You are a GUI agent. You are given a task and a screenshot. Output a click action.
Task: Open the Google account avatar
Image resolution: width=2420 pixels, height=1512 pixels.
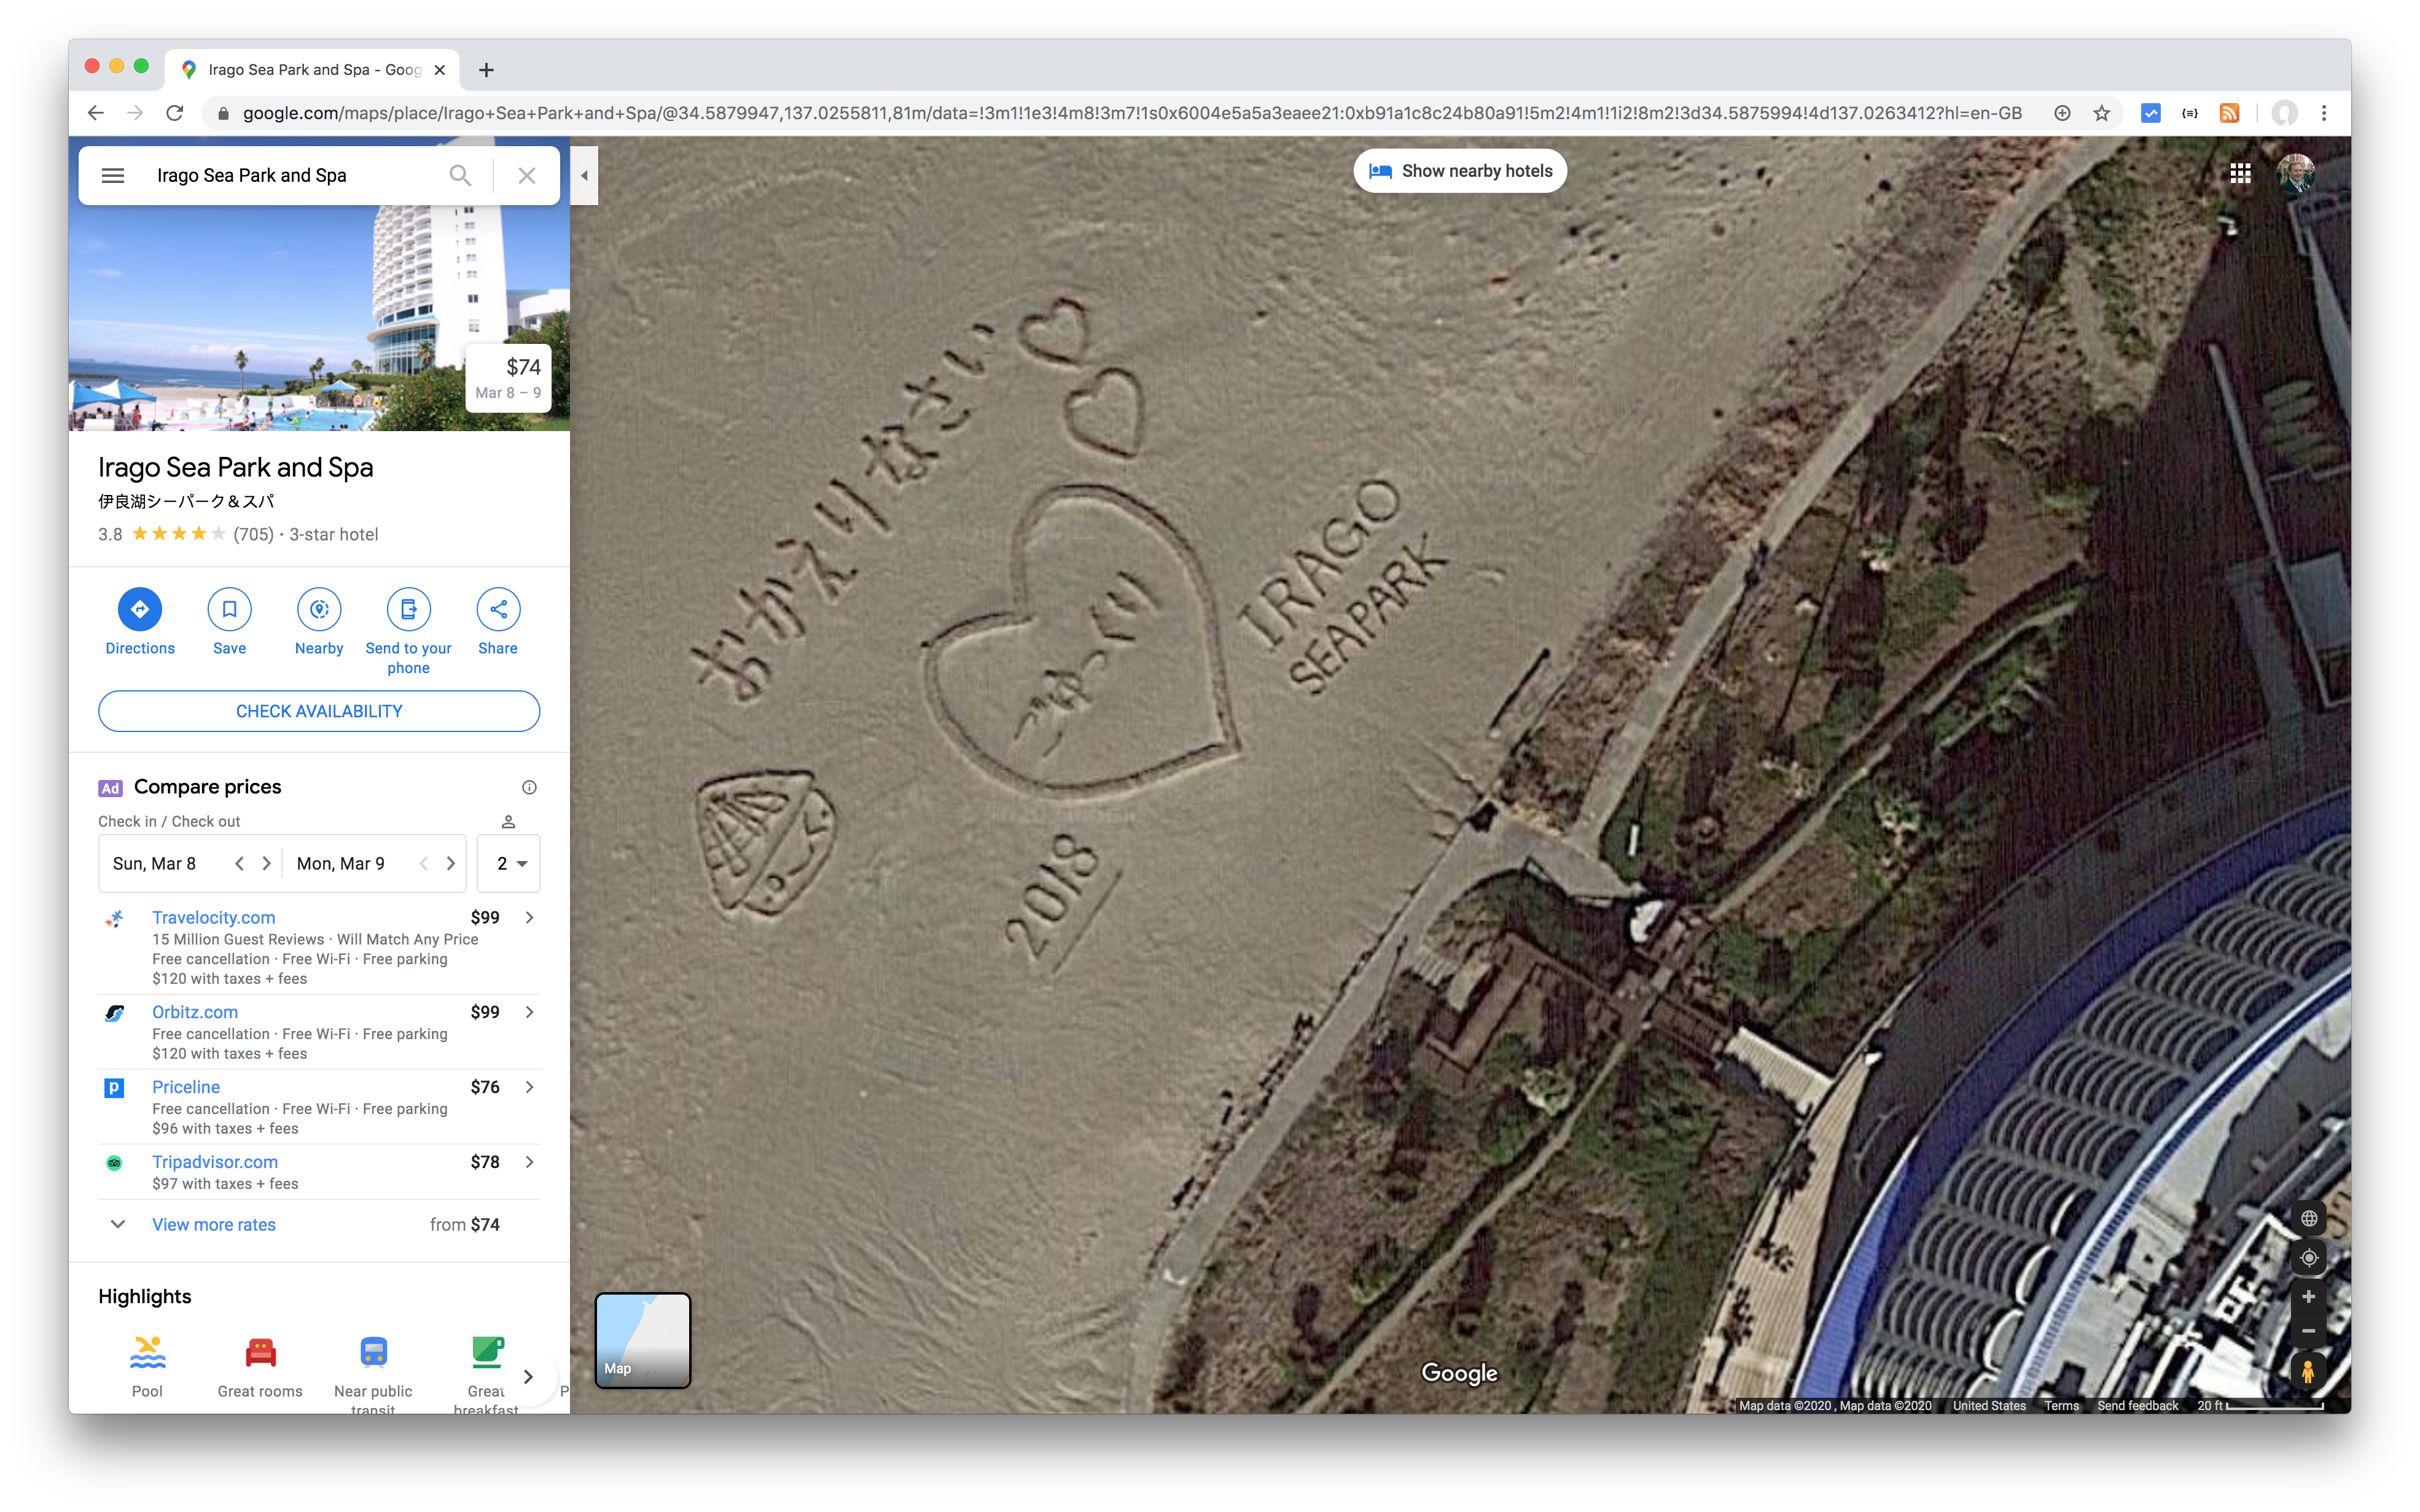coord(2295,174)
